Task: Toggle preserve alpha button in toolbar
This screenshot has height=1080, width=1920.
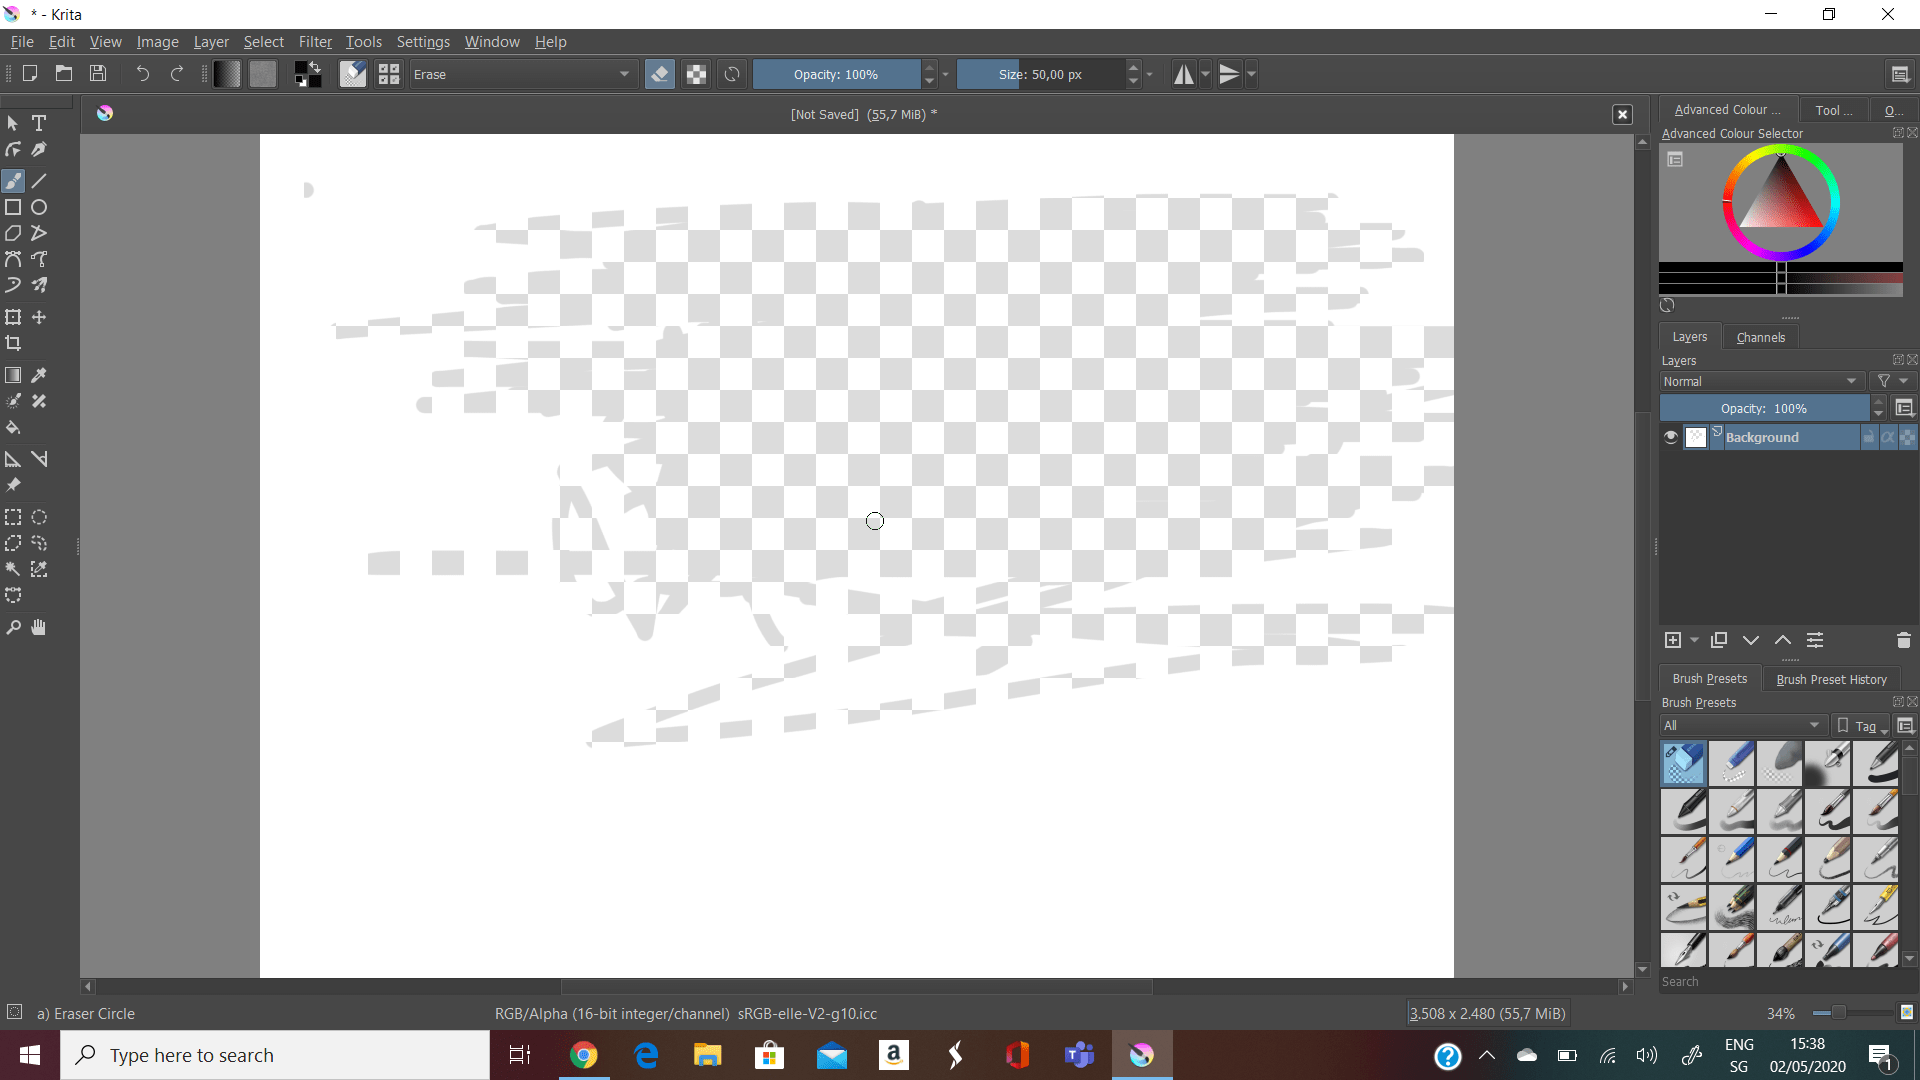Action: point(696,74)
